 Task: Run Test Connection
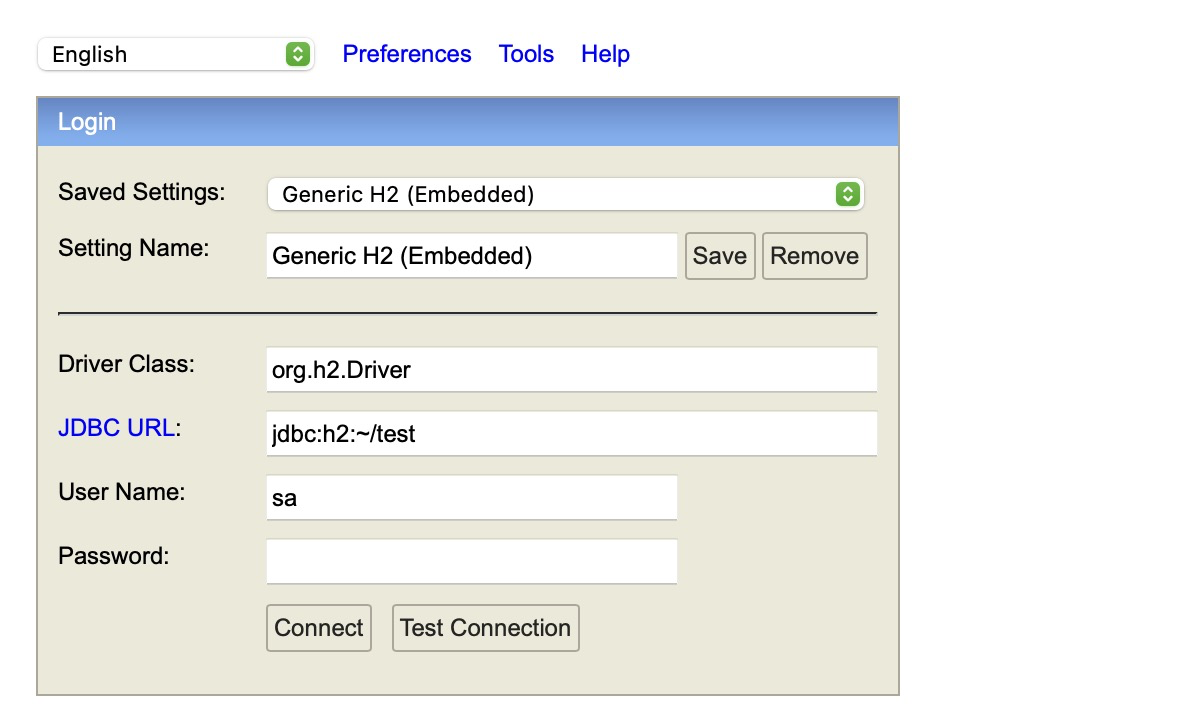[x=486, y=628]
